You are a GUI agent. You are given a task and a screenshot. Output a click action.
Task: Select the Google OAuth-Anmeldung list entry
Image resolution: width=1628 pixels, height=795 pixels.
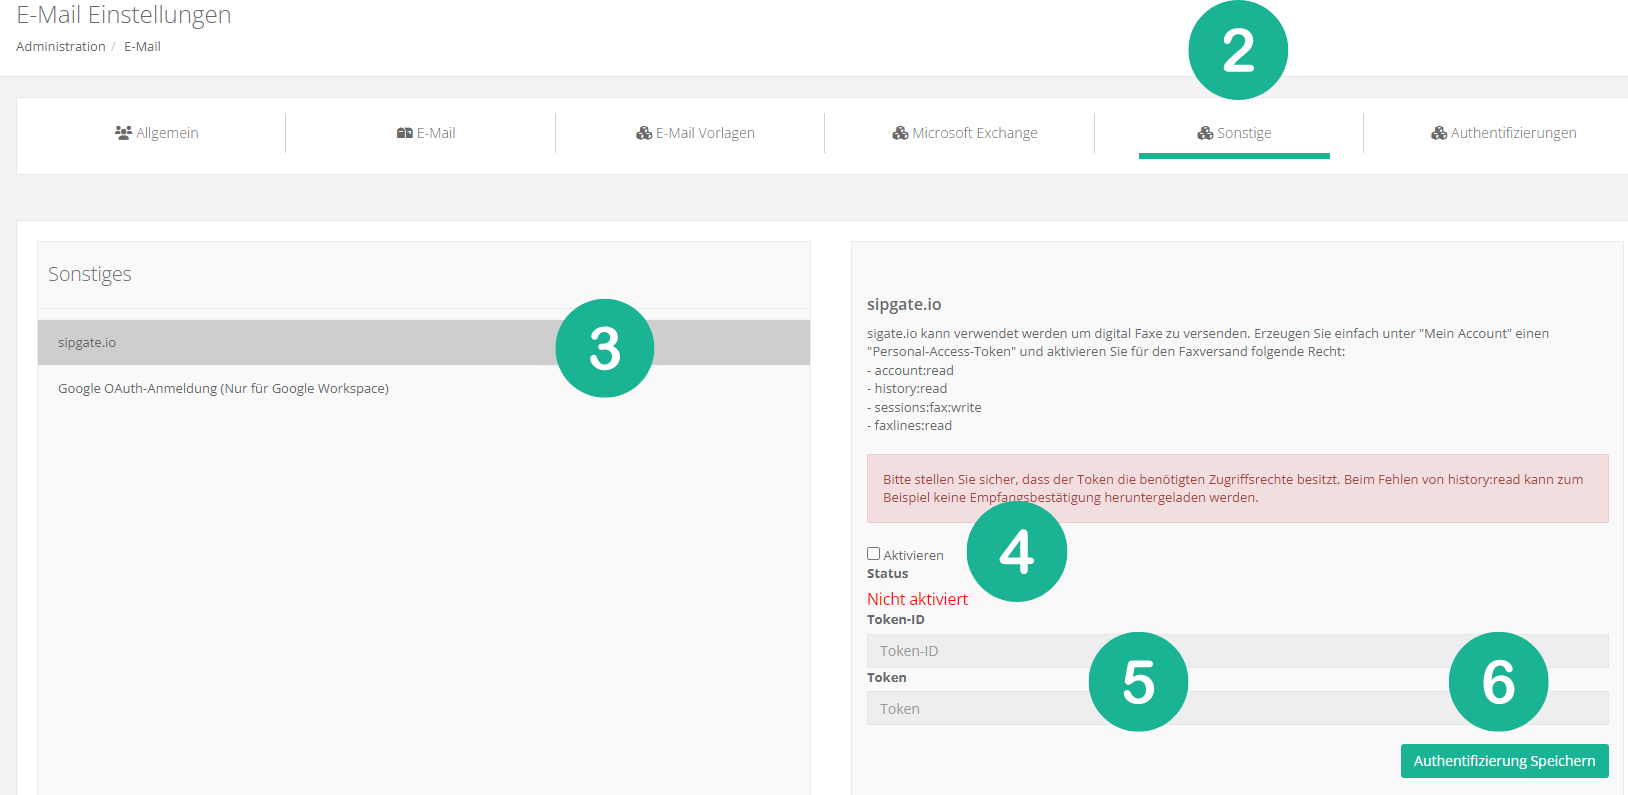(223, 389)
